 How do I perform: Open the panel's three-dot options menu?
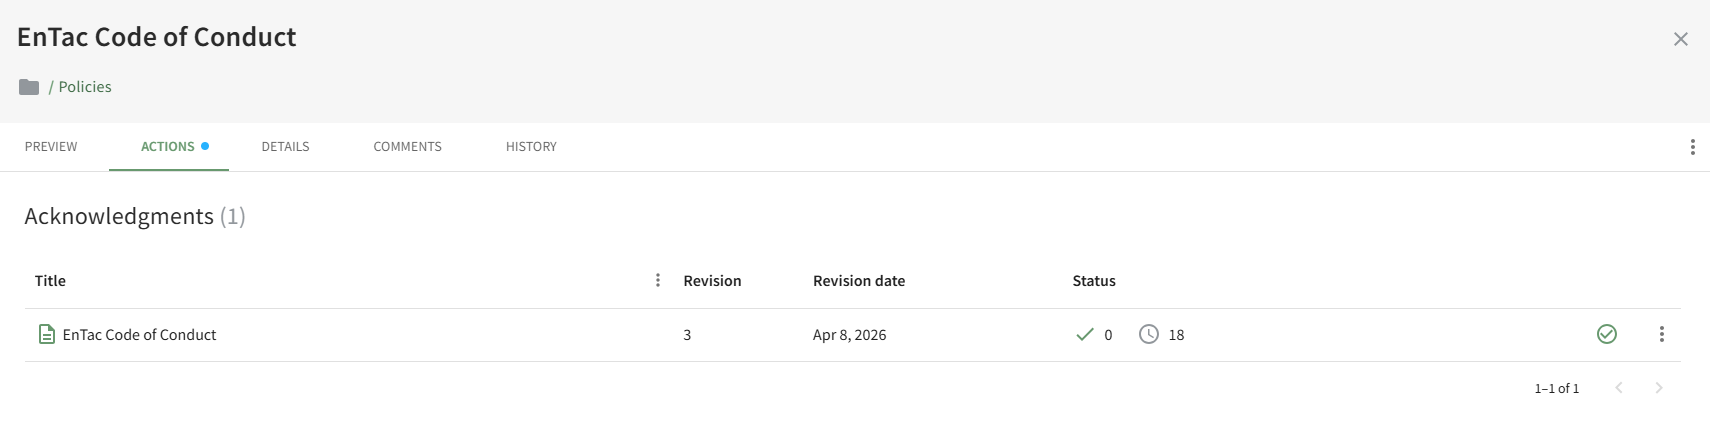point(1692,147)
